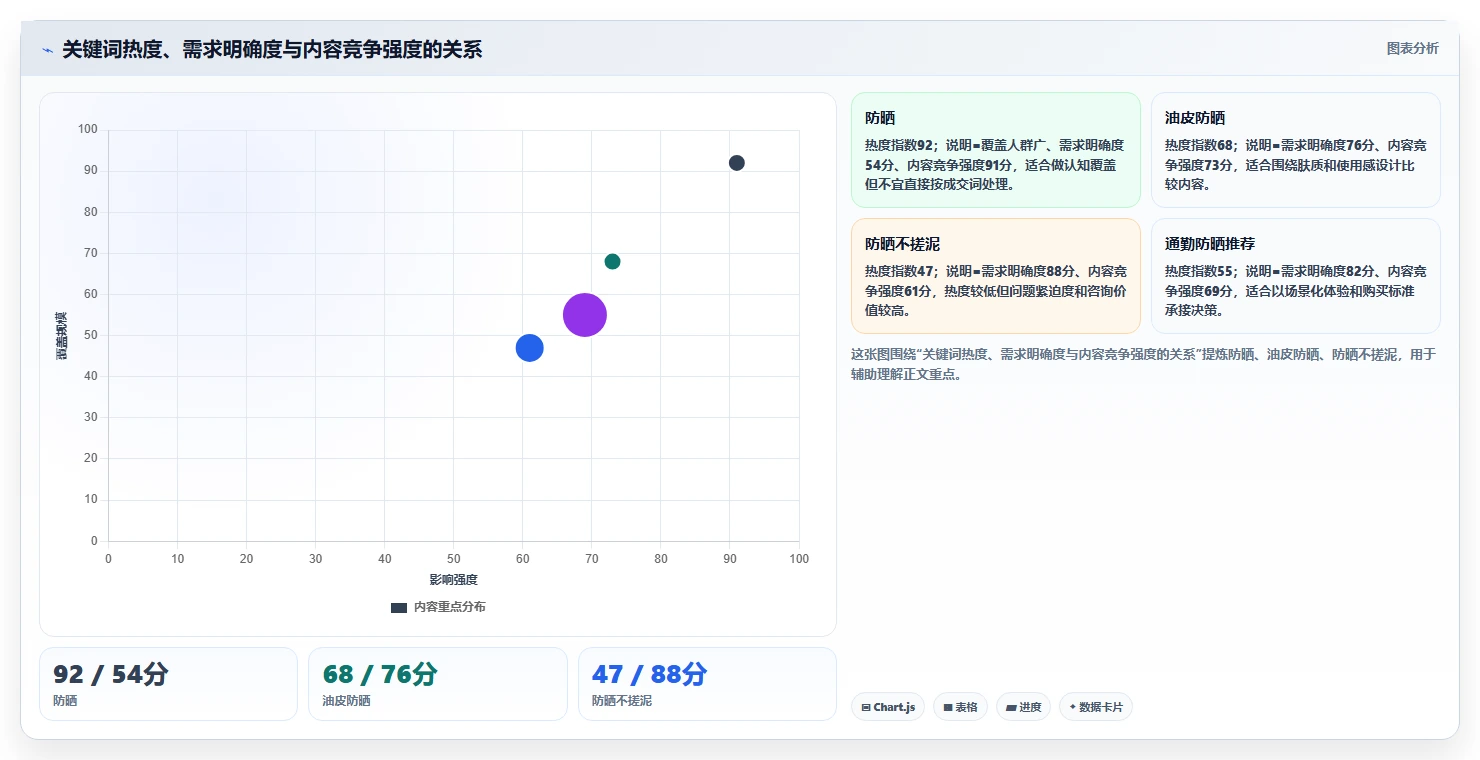Click the icon in the 表格 tag
1480x760 pixels.
pyautogui.click(x=947, y=707)
